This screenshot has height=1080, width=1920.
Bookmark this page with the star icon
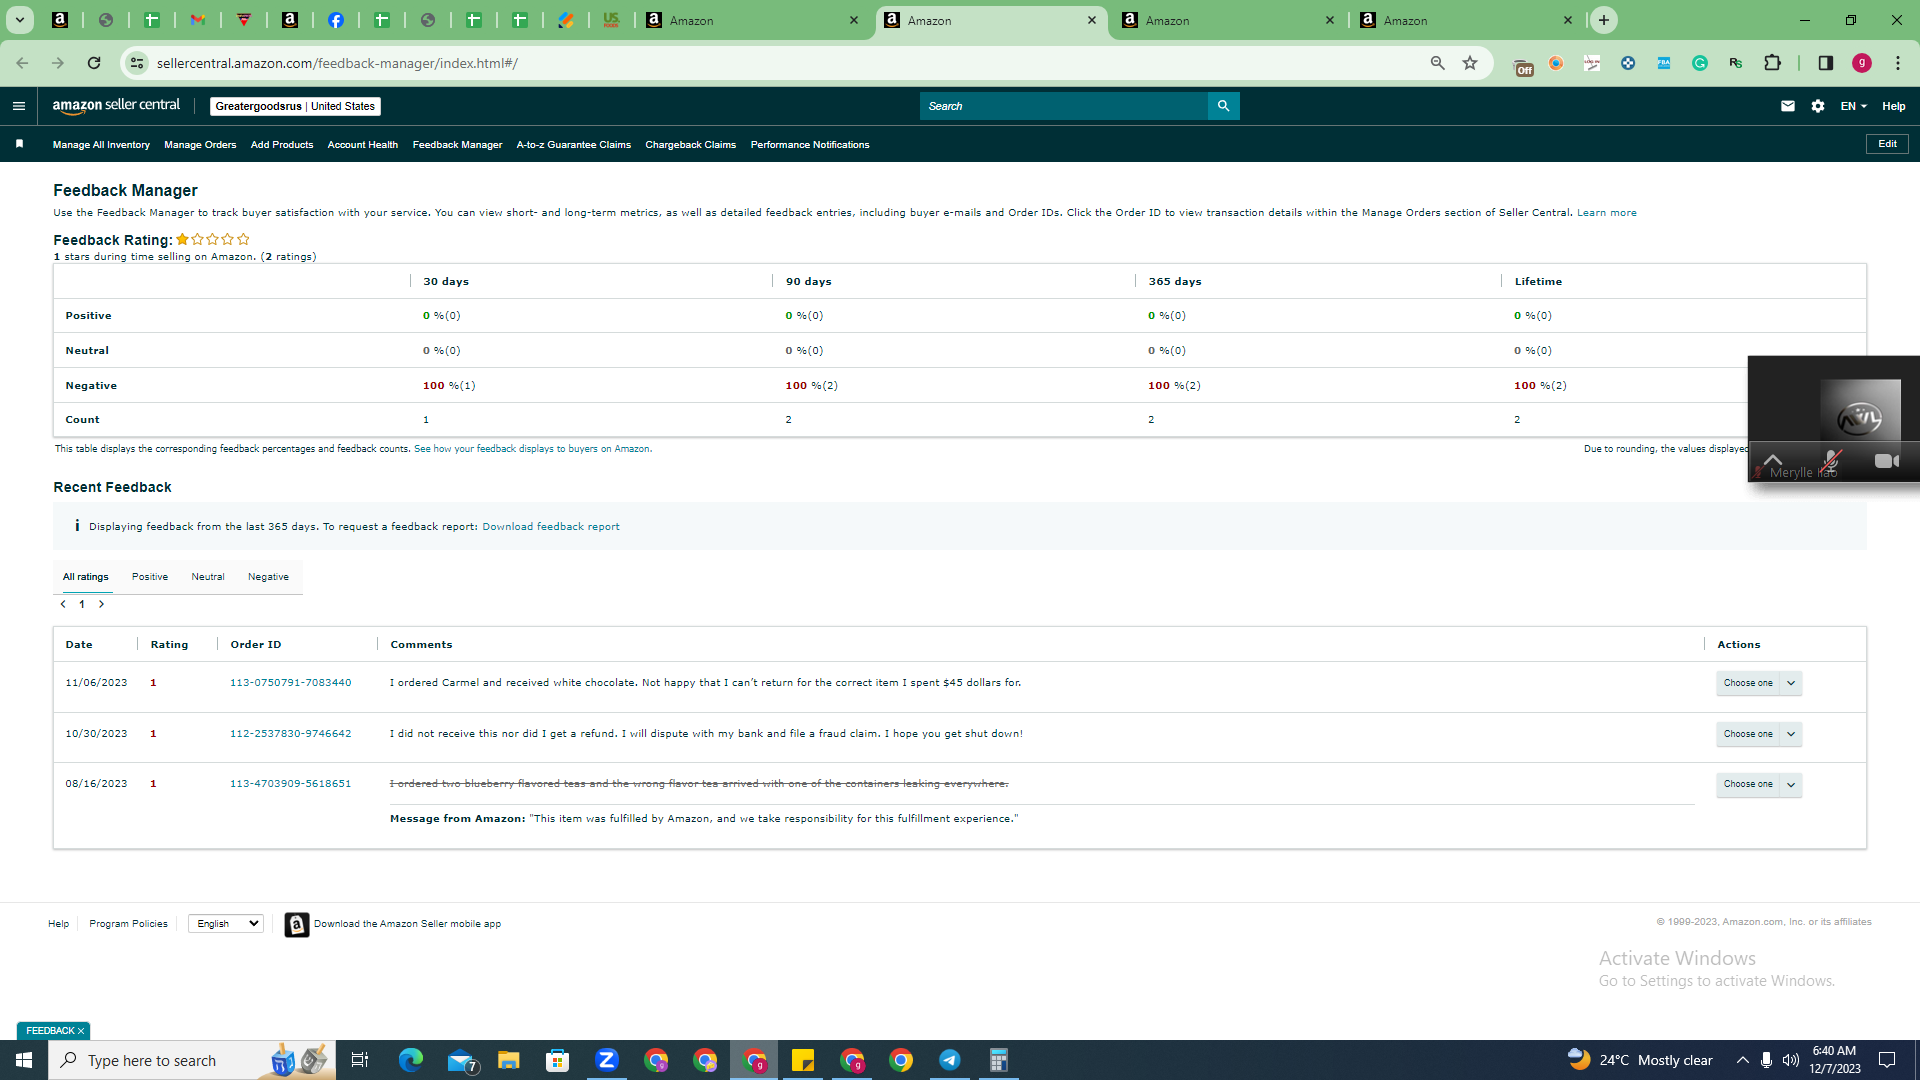click(1470, 63)
